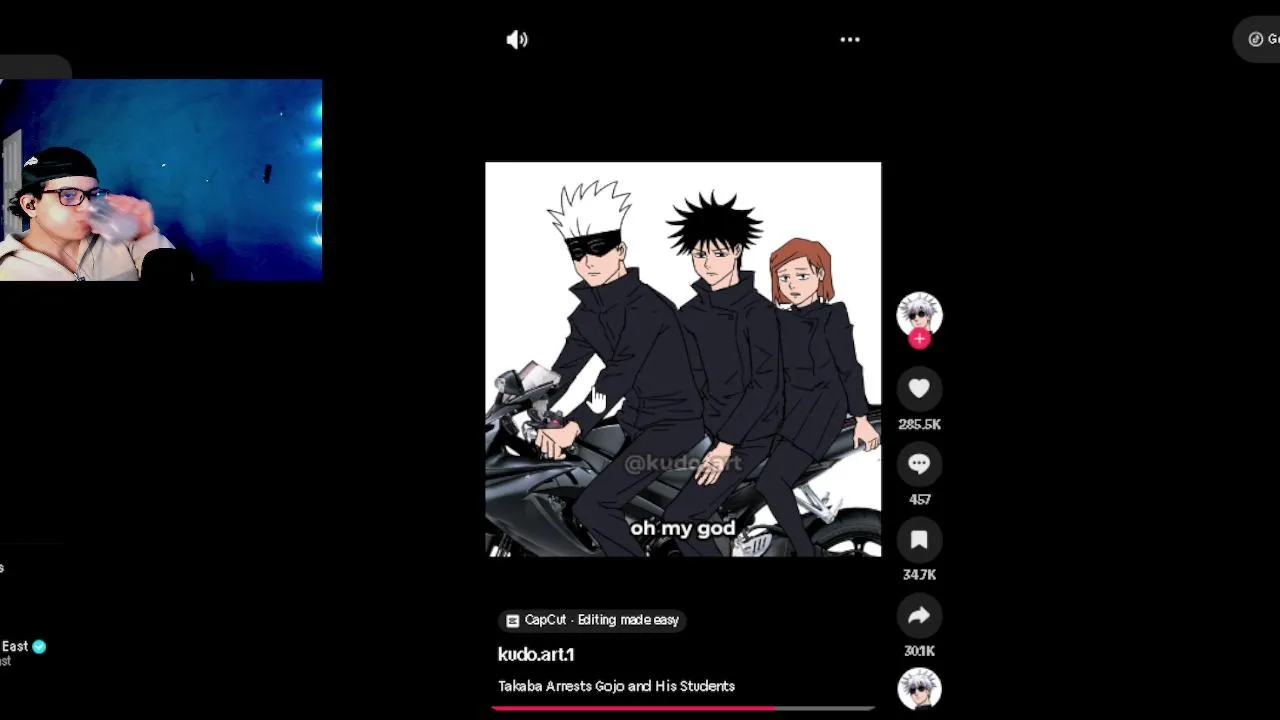Click the caption 'Takaba Arrests Gojo and His Students'
Image resolution: width=1280 pixels, height=720 pixels.
tap(616, 686)
